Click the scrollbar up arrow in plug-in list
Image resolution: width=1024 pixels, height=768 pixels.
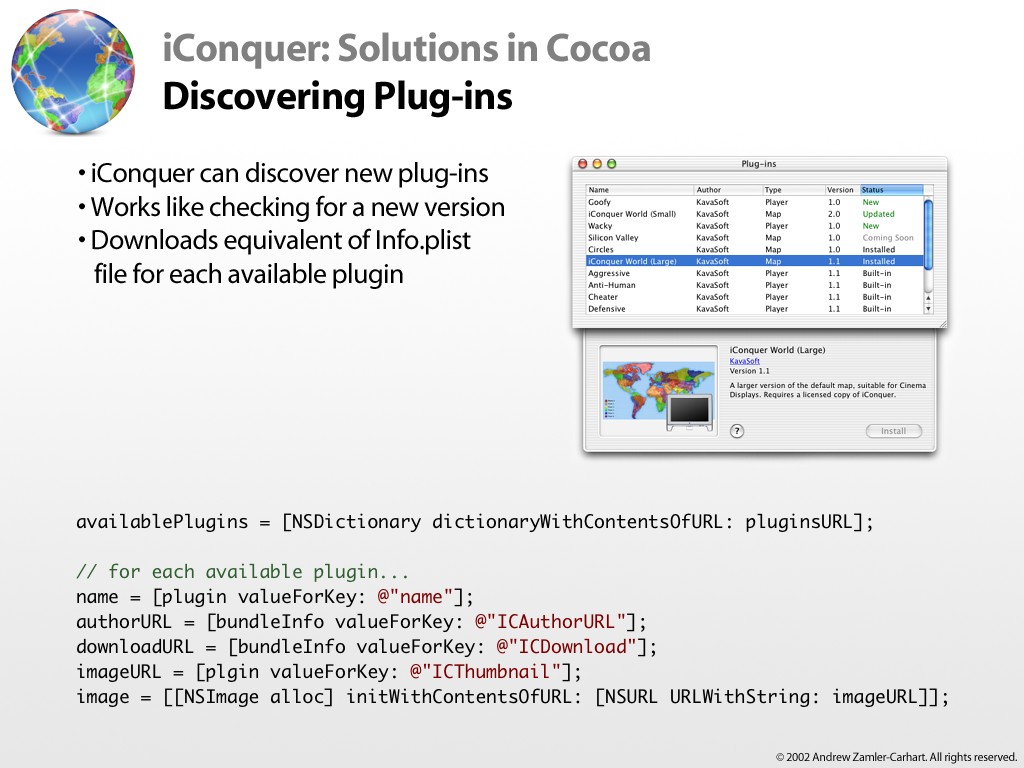click(x=928, y=297)
